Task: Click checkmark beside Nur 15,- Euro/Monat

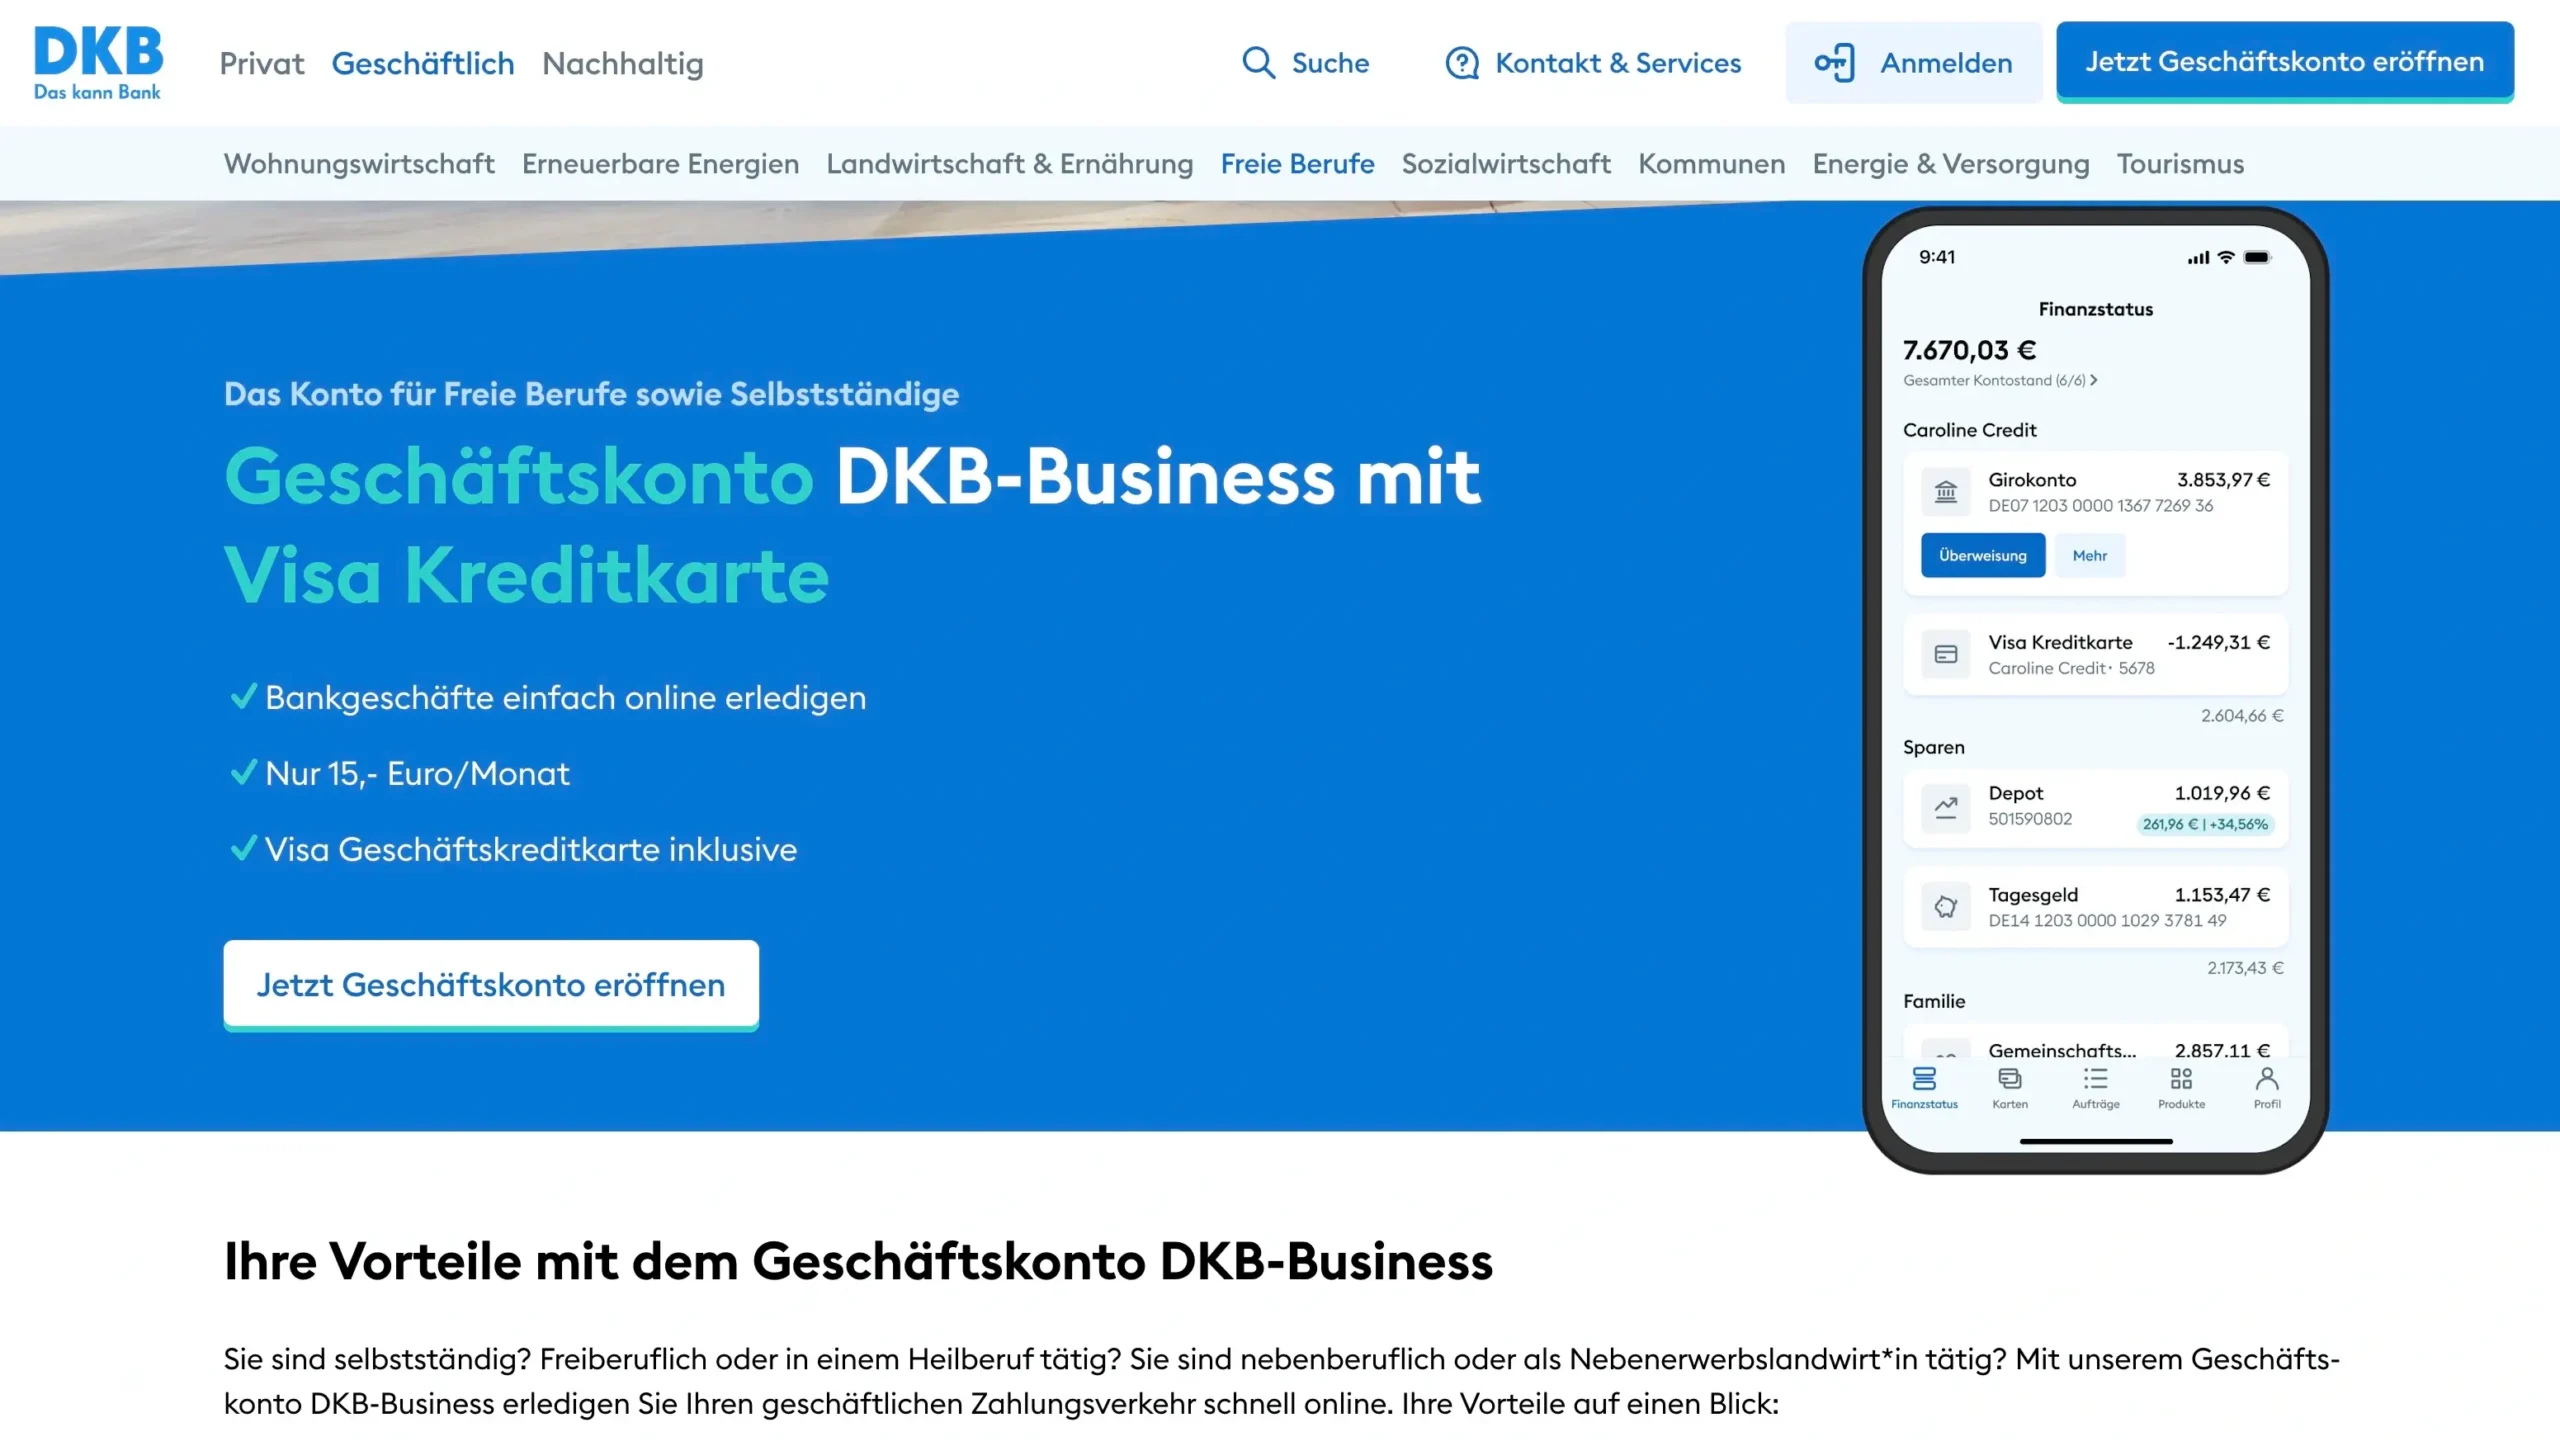Action: click(243, 772)
